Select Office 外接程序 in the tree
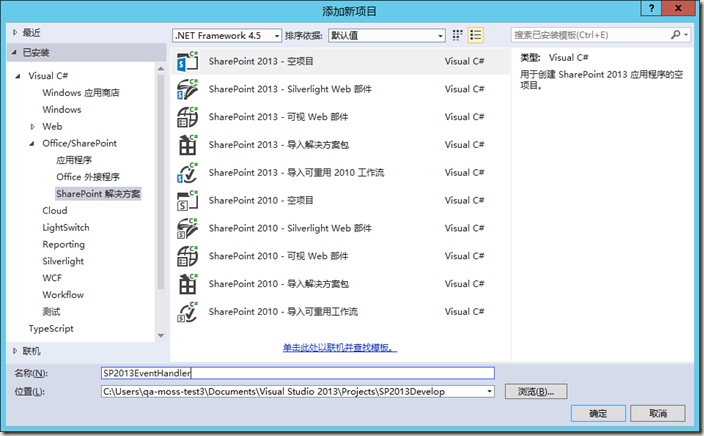The width and height of the screenshot is (704, 436). (88, 177)
